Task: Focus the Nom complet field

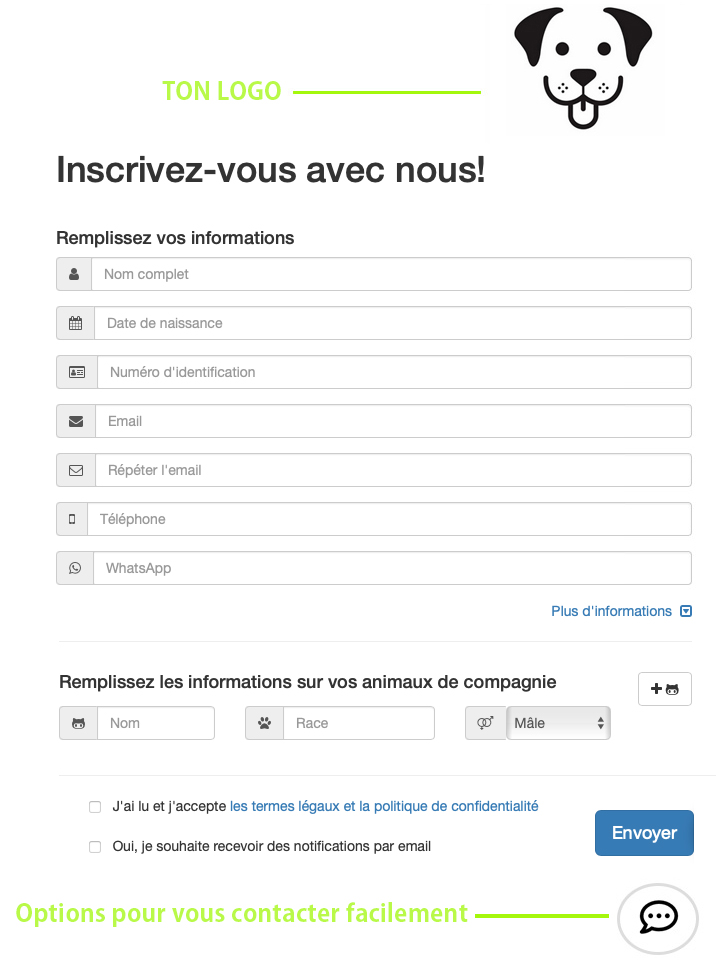Action: click(x=391, y=274)
